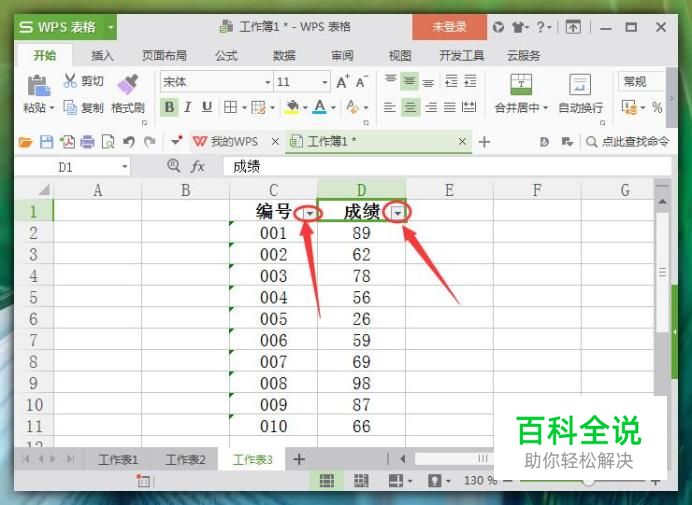Image resolution: width=692 pixels, height=505 pixels.
Task: Select the 工作表2 sheet tab
Action: 185,460
